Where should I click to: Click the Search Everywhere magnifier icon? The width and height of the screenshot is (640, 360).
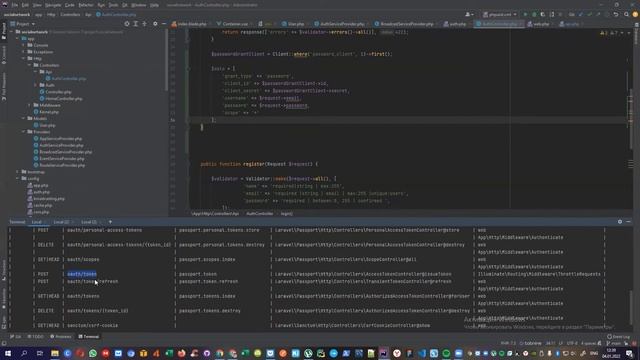pyautogui.click(x=627, y=14)
